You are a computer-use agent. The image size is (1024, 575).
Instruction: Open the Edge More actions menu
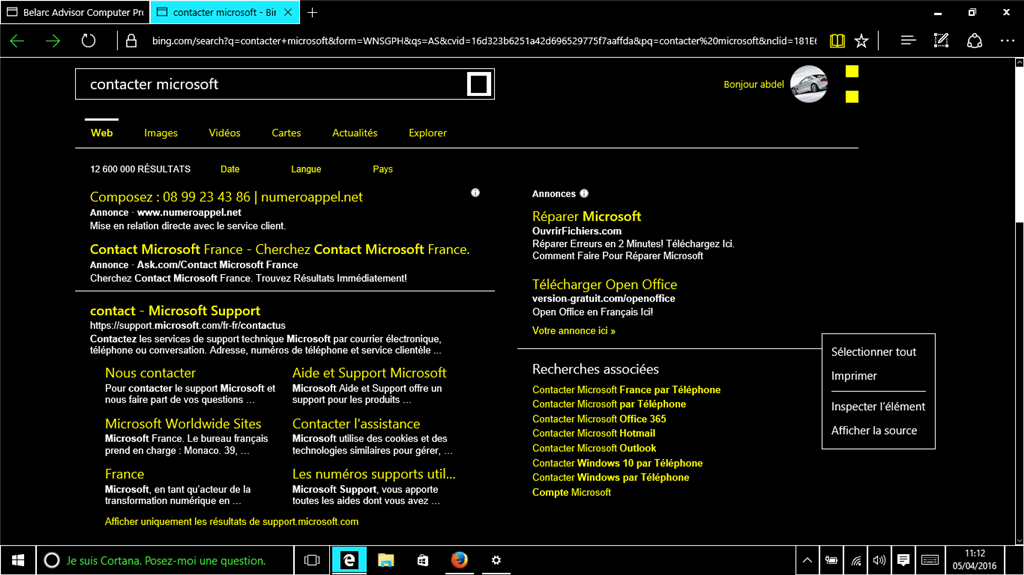(x=1007, y=41)
